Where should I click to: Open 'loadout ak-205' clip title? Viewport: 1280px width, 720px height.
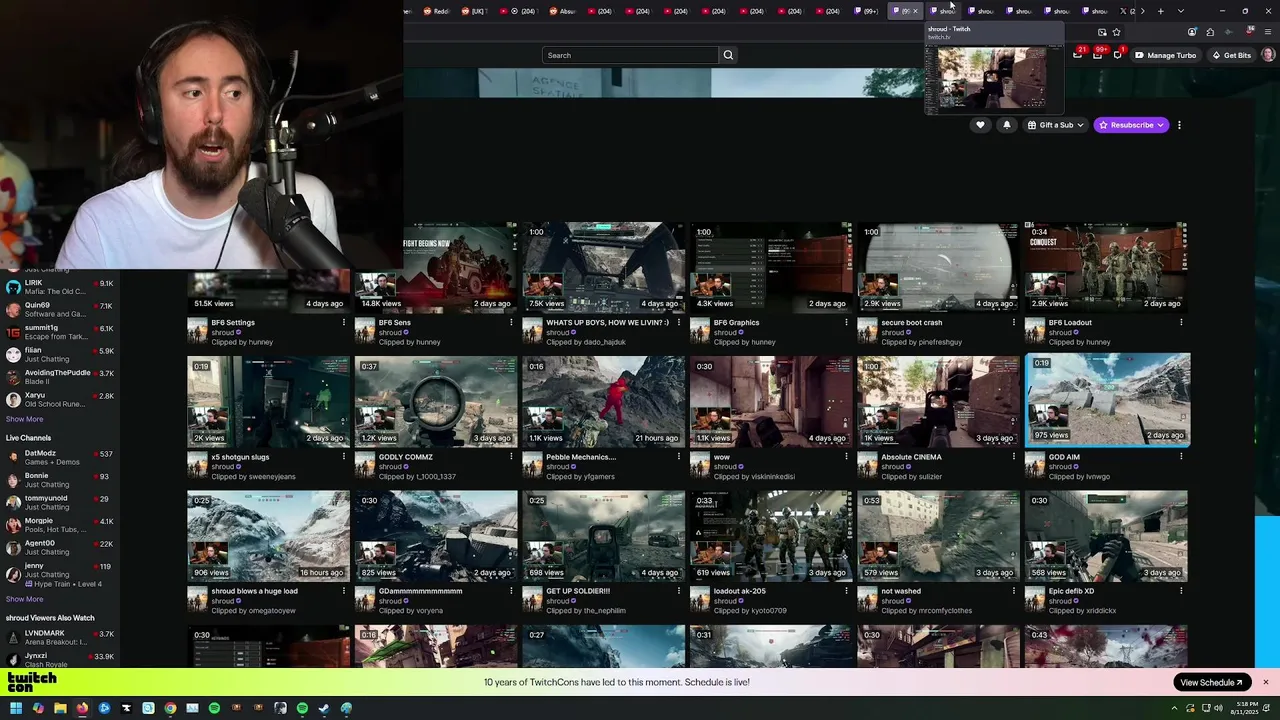(x=739, y=591)
